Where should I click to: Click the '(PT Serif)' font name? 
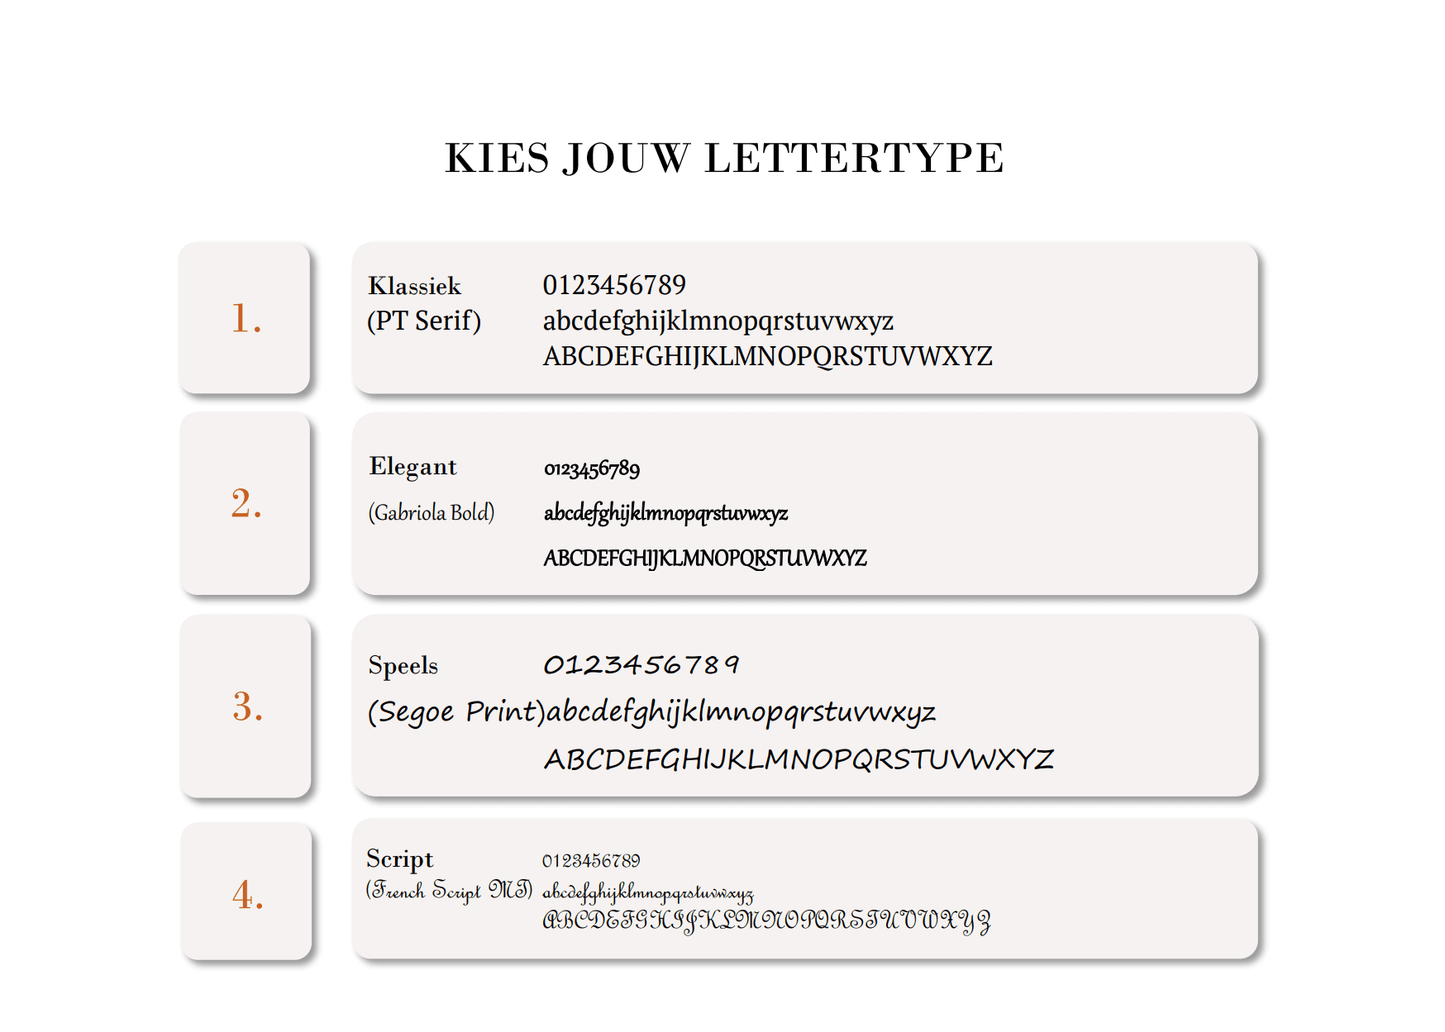pos(424,321)
